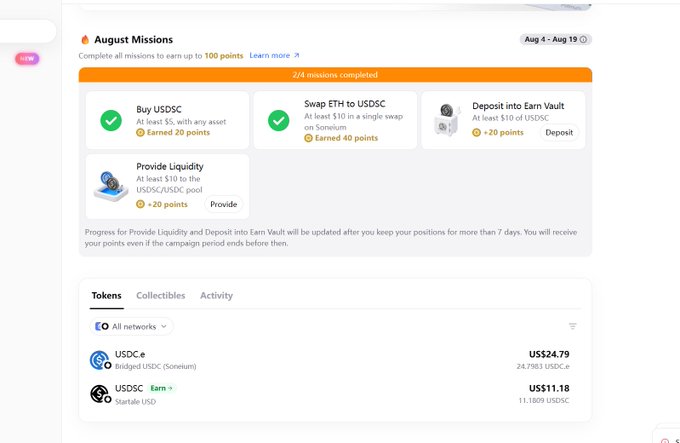The height and width of the screenshot is (443, 680).
Task: Open the token list filter icon
Action: coord(572,326)
